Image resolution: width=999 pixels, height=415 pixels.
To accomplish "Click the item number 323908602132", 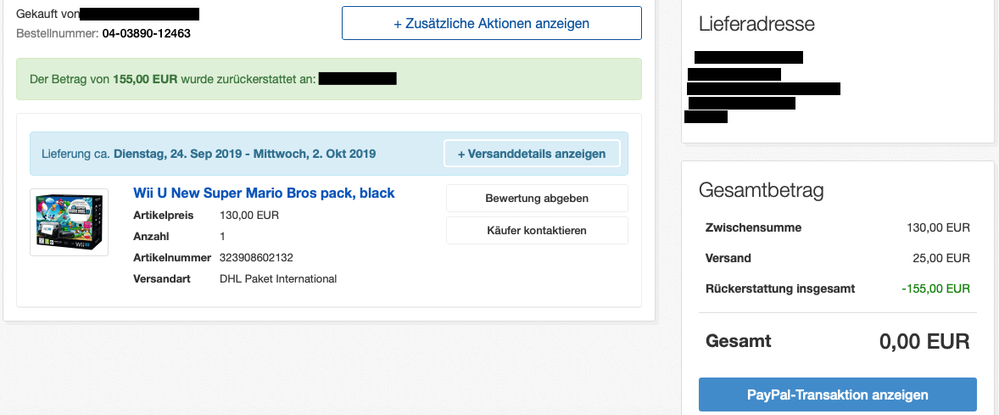I will 256,257.
